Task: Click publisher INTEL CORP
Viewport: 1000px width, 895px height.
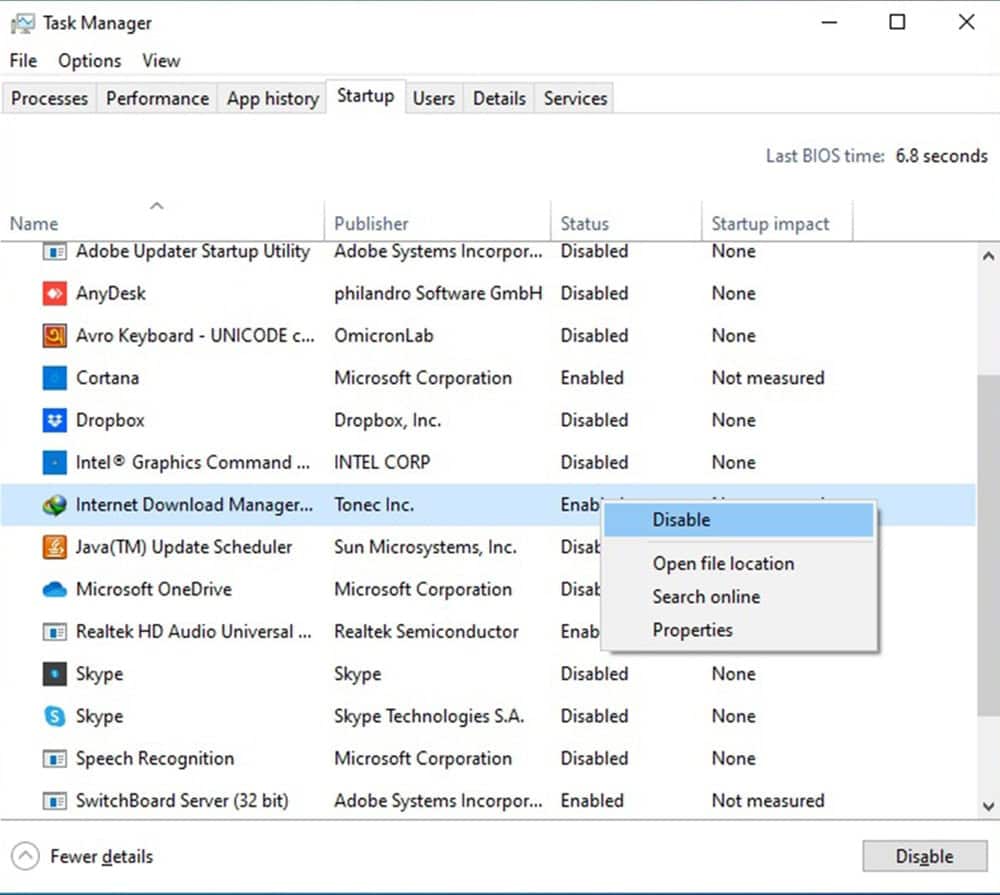Action: 382,462
